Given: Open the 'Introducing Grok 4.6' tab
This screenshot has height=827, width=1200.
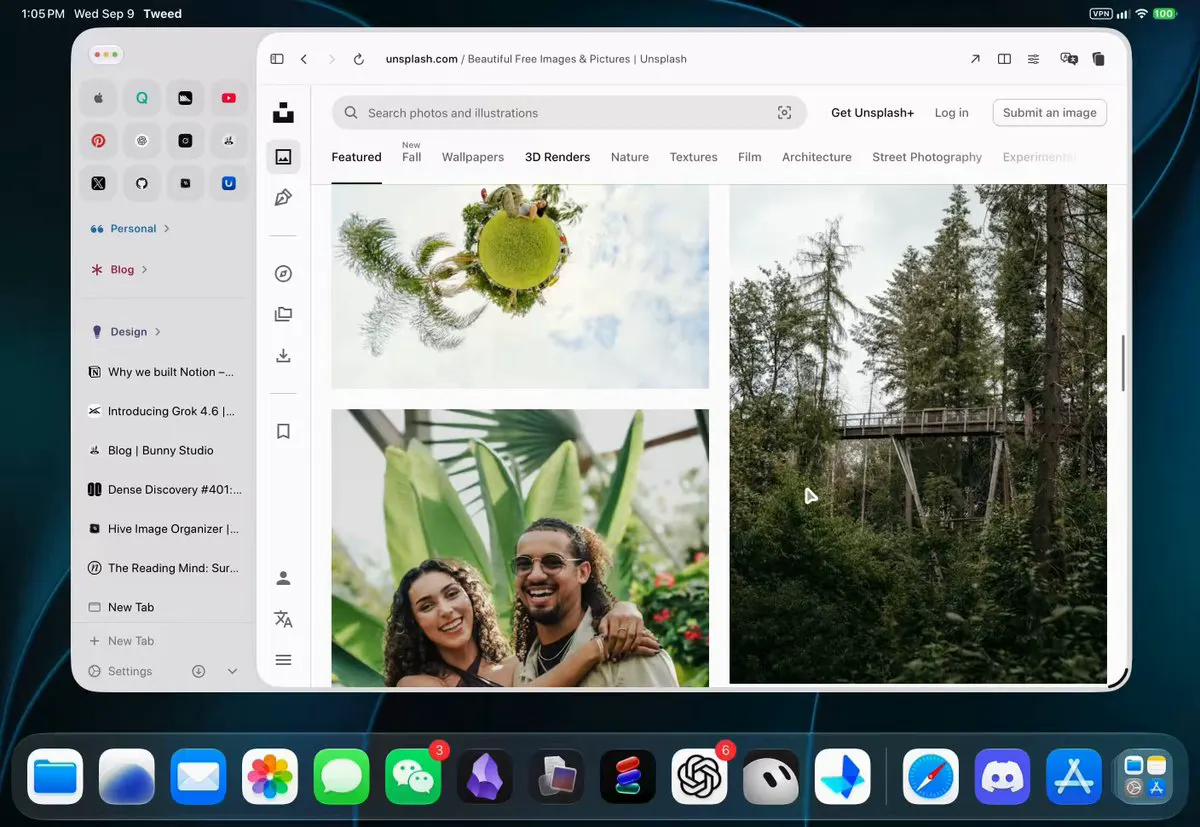Looking at the screenshot, I should click(164, 411).
